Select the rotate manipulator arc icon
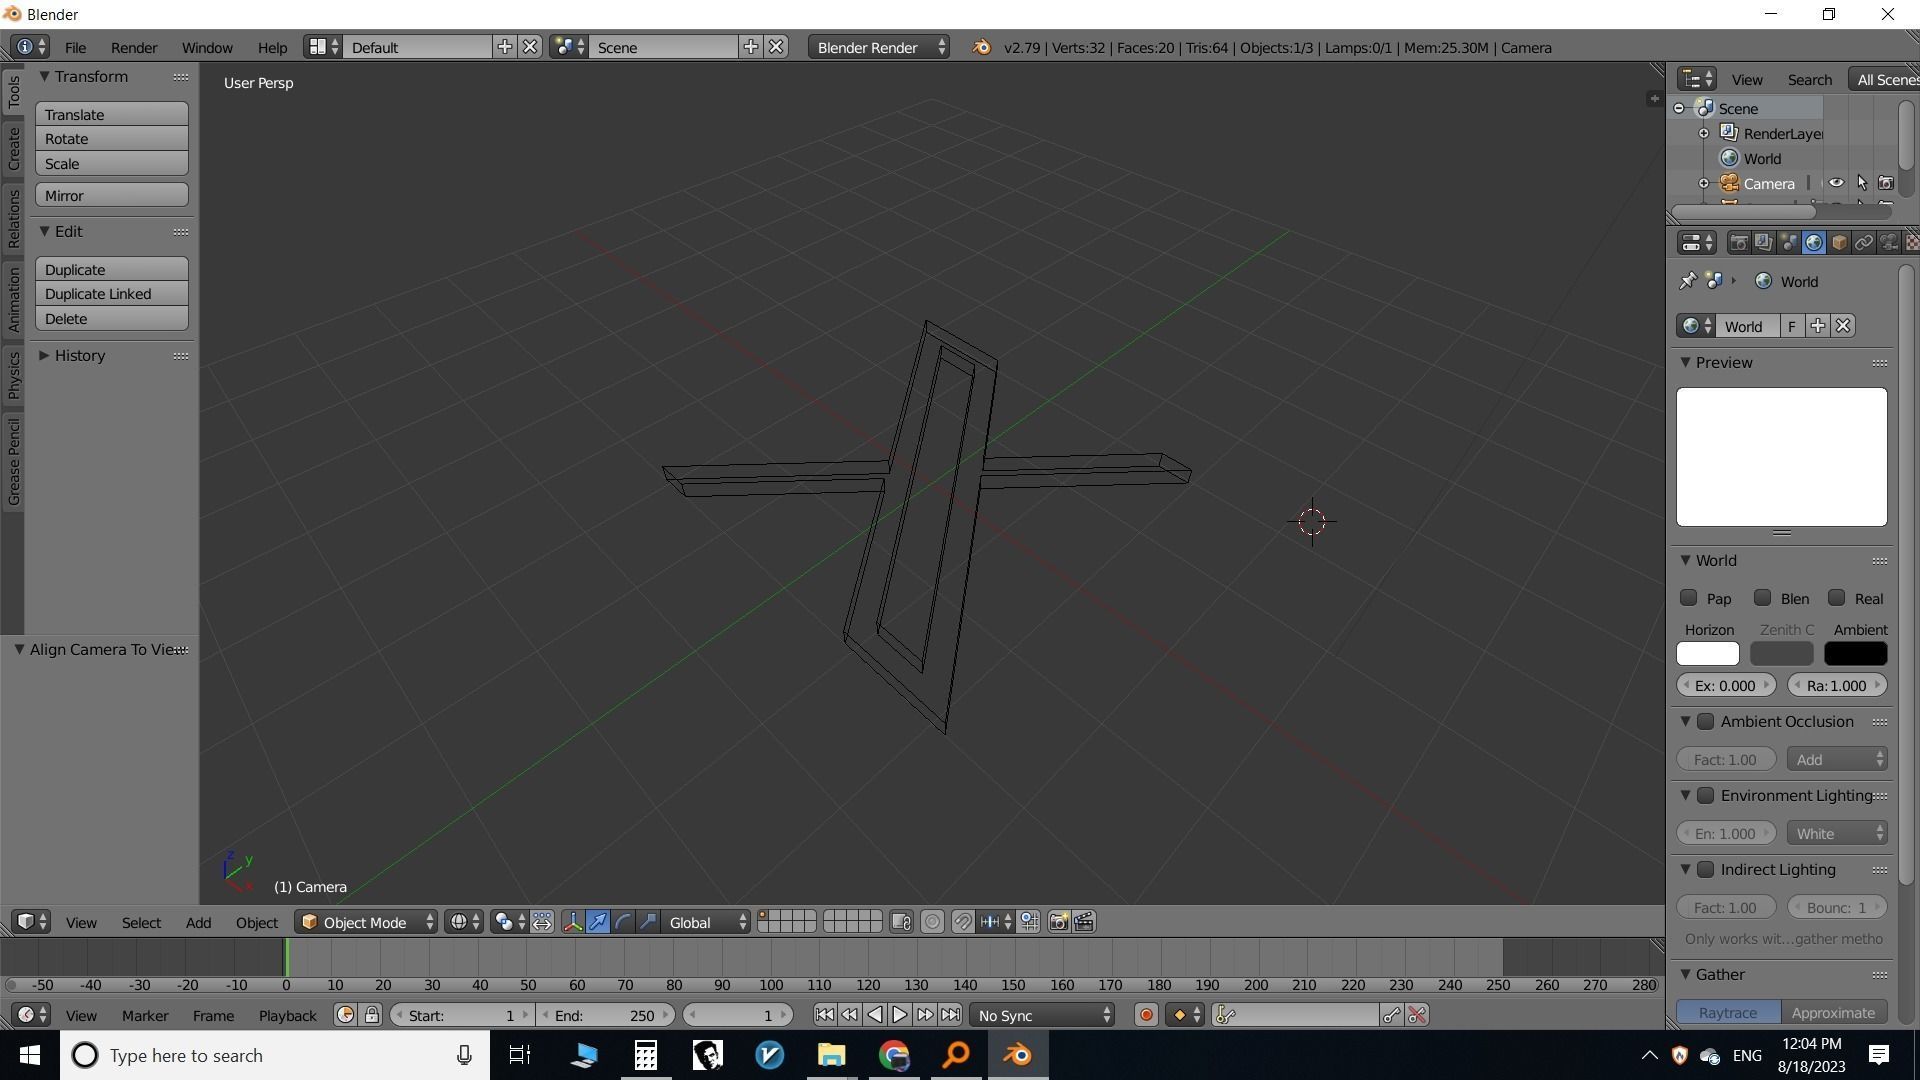This screenshot has height=1080, width=1920. pyautogui.click(x=623, y=922)
